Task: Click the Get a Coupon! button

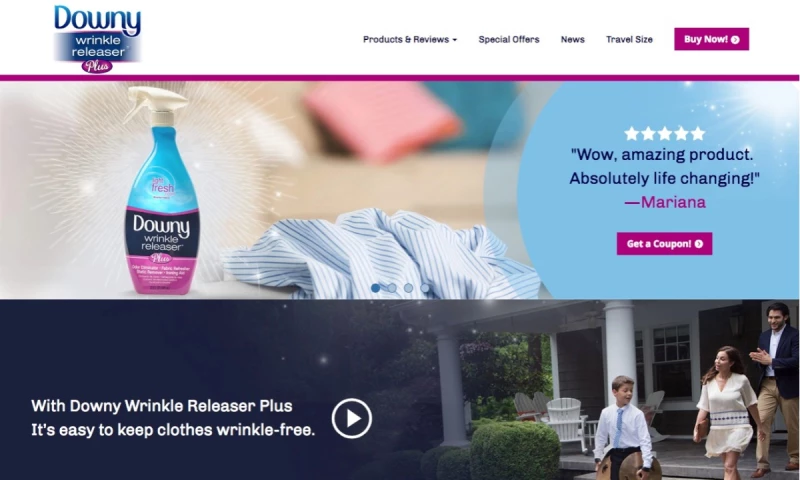Action: (664, 244)
